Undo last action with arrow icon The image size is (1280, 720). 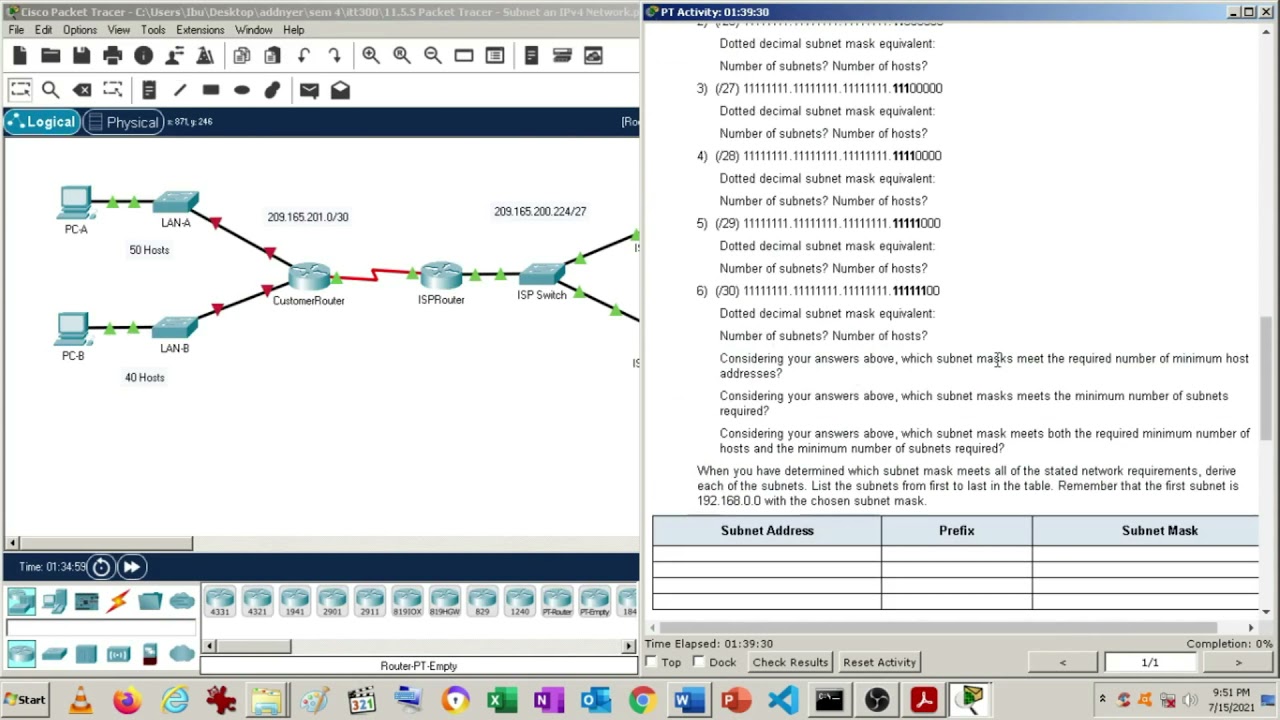pos(304,56)
